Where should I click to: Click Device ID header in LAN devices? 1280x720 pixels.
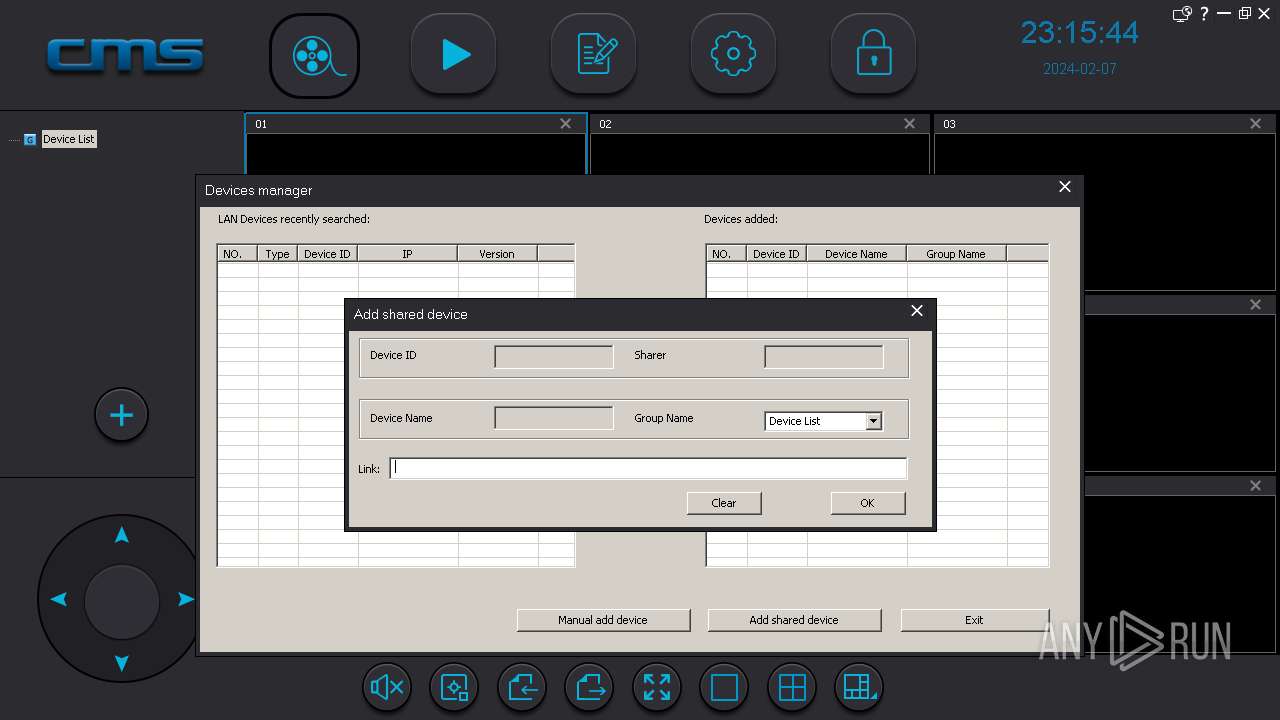click(x=328, y=254)
